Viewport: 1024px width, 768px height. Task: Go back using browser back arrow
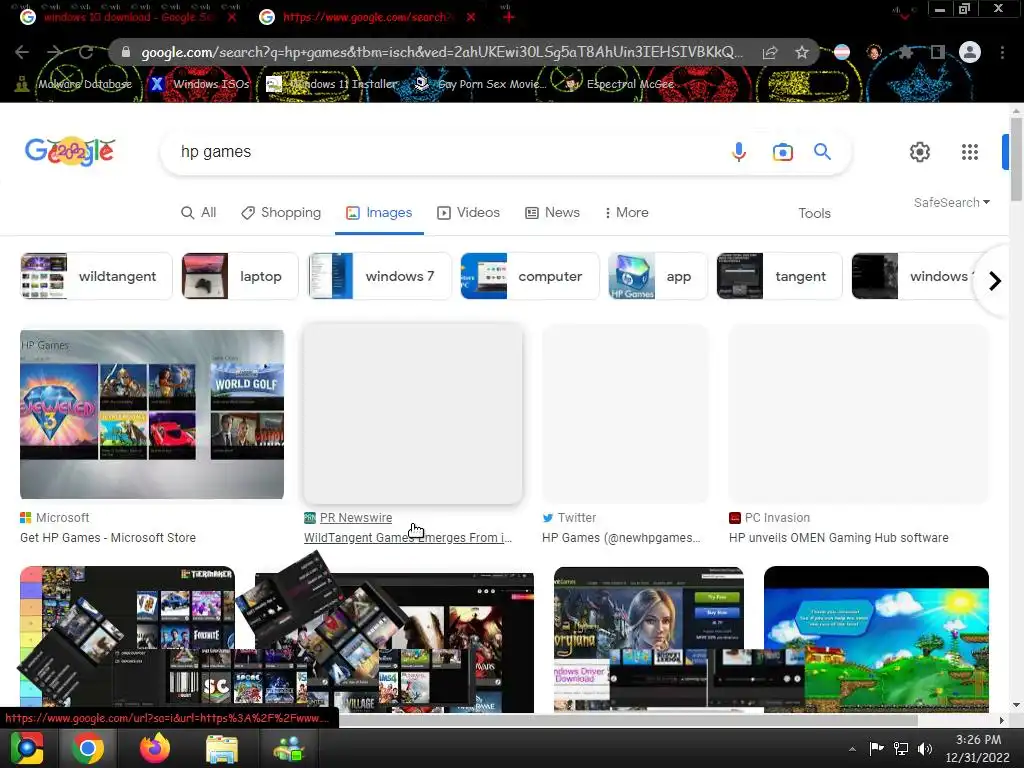point(22,52)
